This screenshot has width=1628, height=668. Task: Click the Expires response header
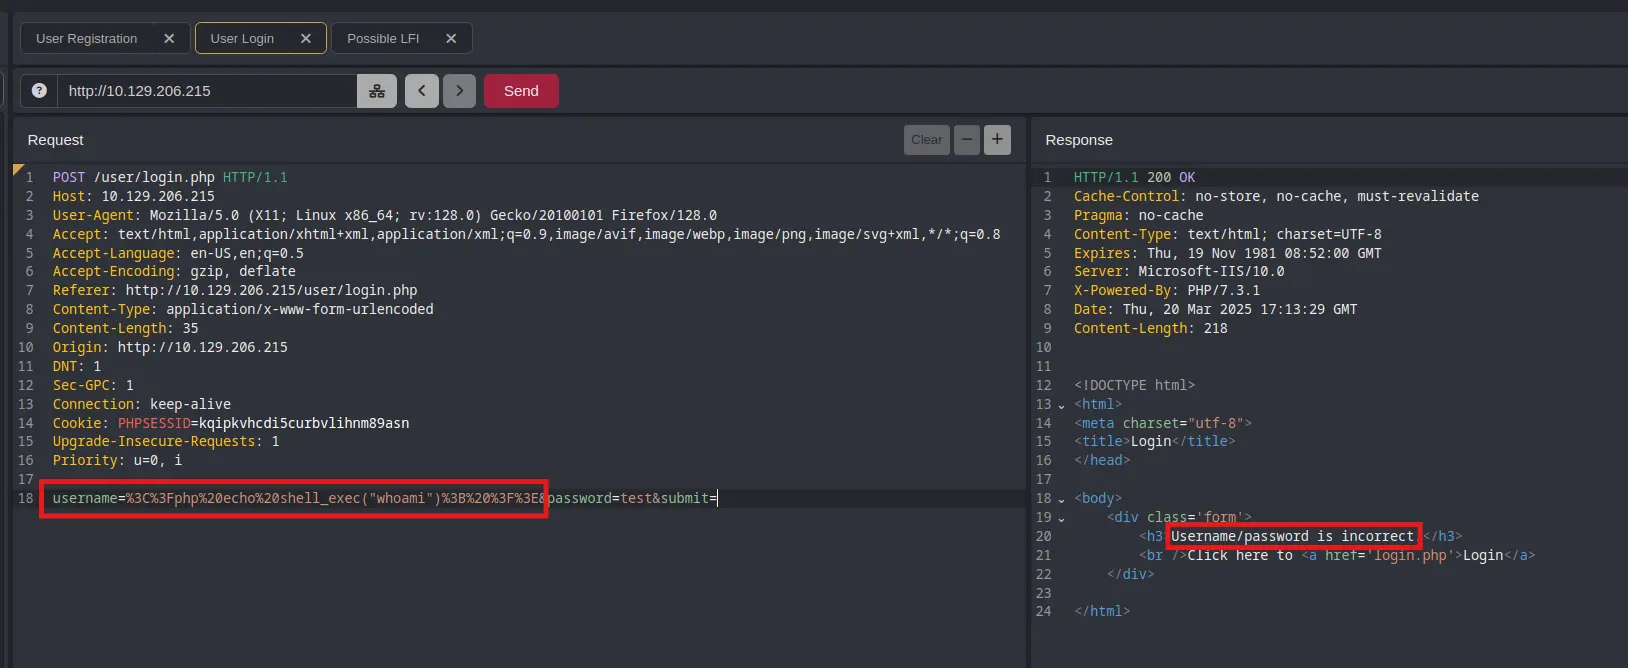1228,253
